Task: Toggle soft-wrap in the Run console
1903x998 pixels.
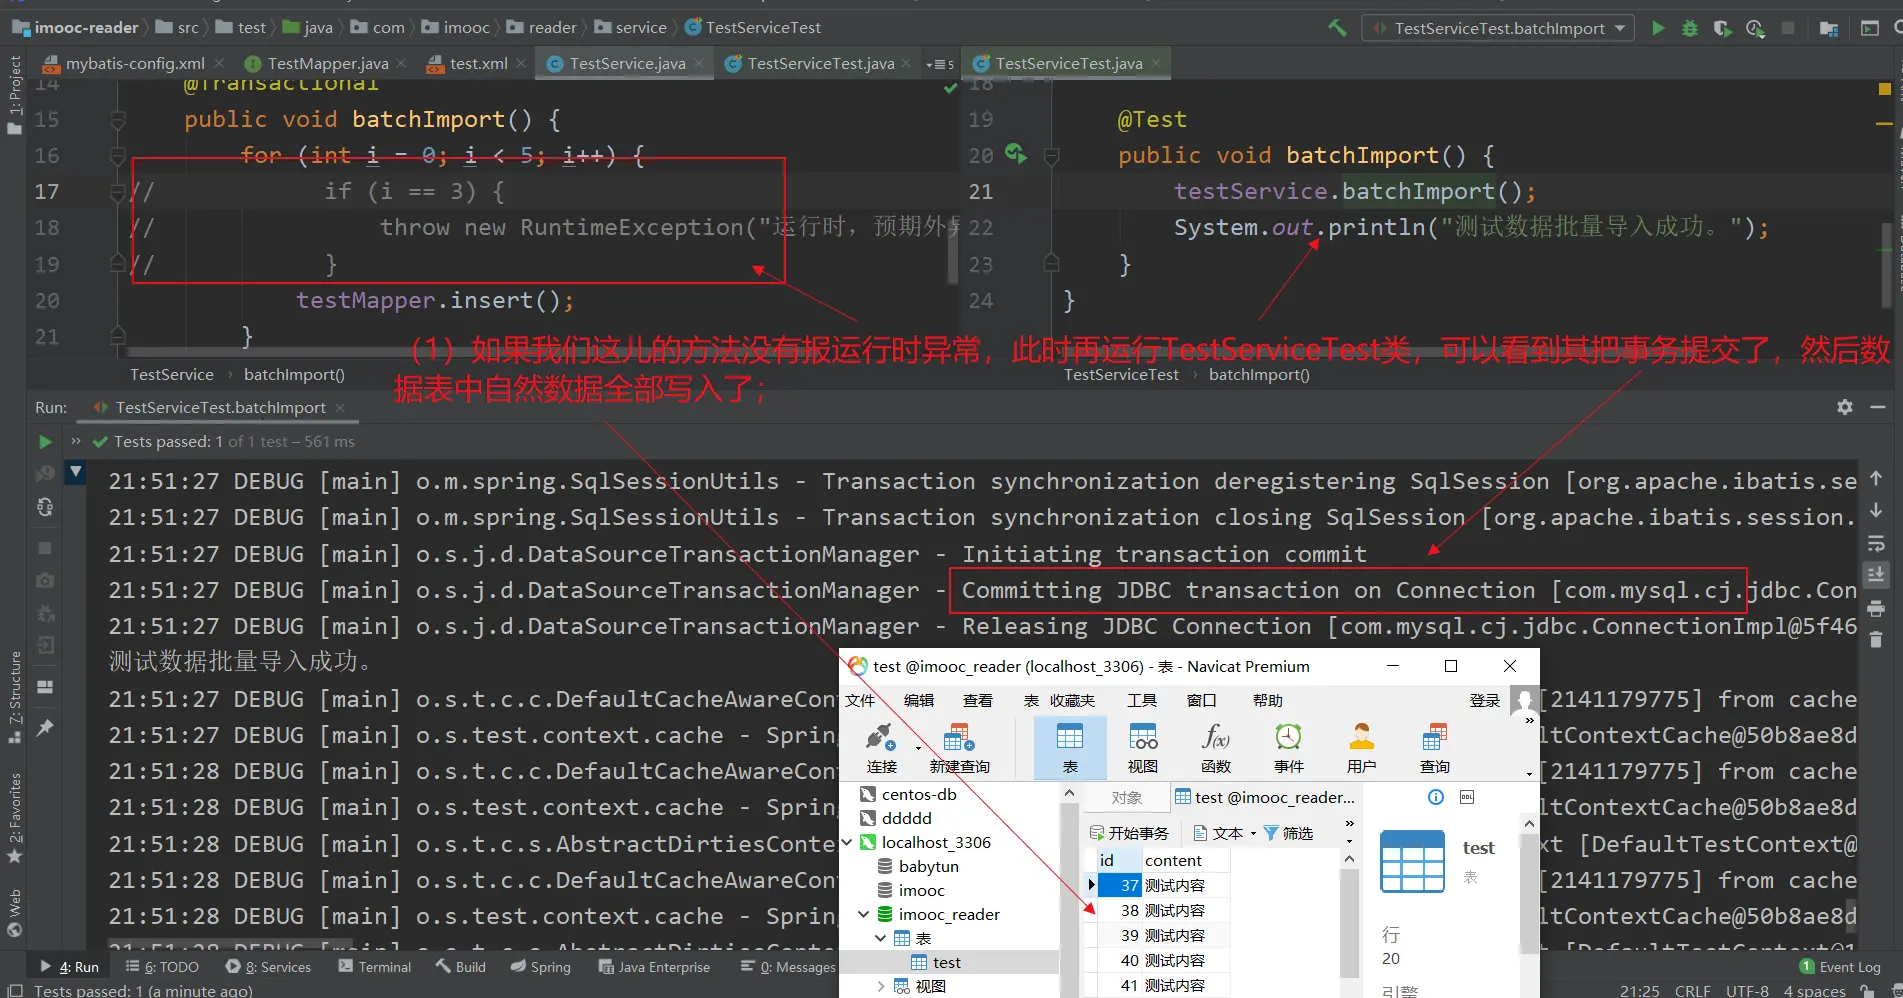Action: 1876,544
